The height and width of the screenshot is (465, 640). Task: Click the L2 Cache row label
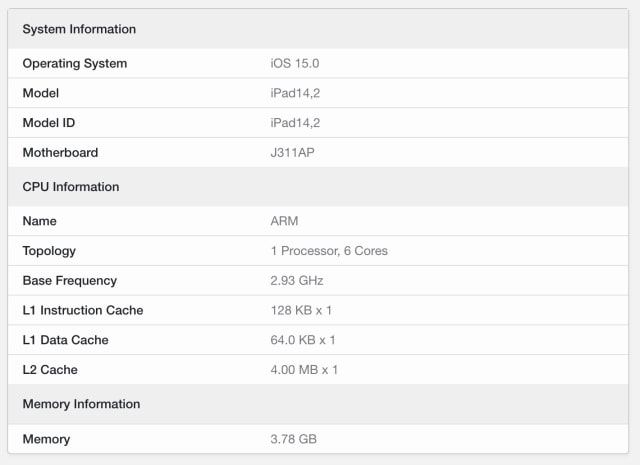pyautogui.click(x=50, y=370)
